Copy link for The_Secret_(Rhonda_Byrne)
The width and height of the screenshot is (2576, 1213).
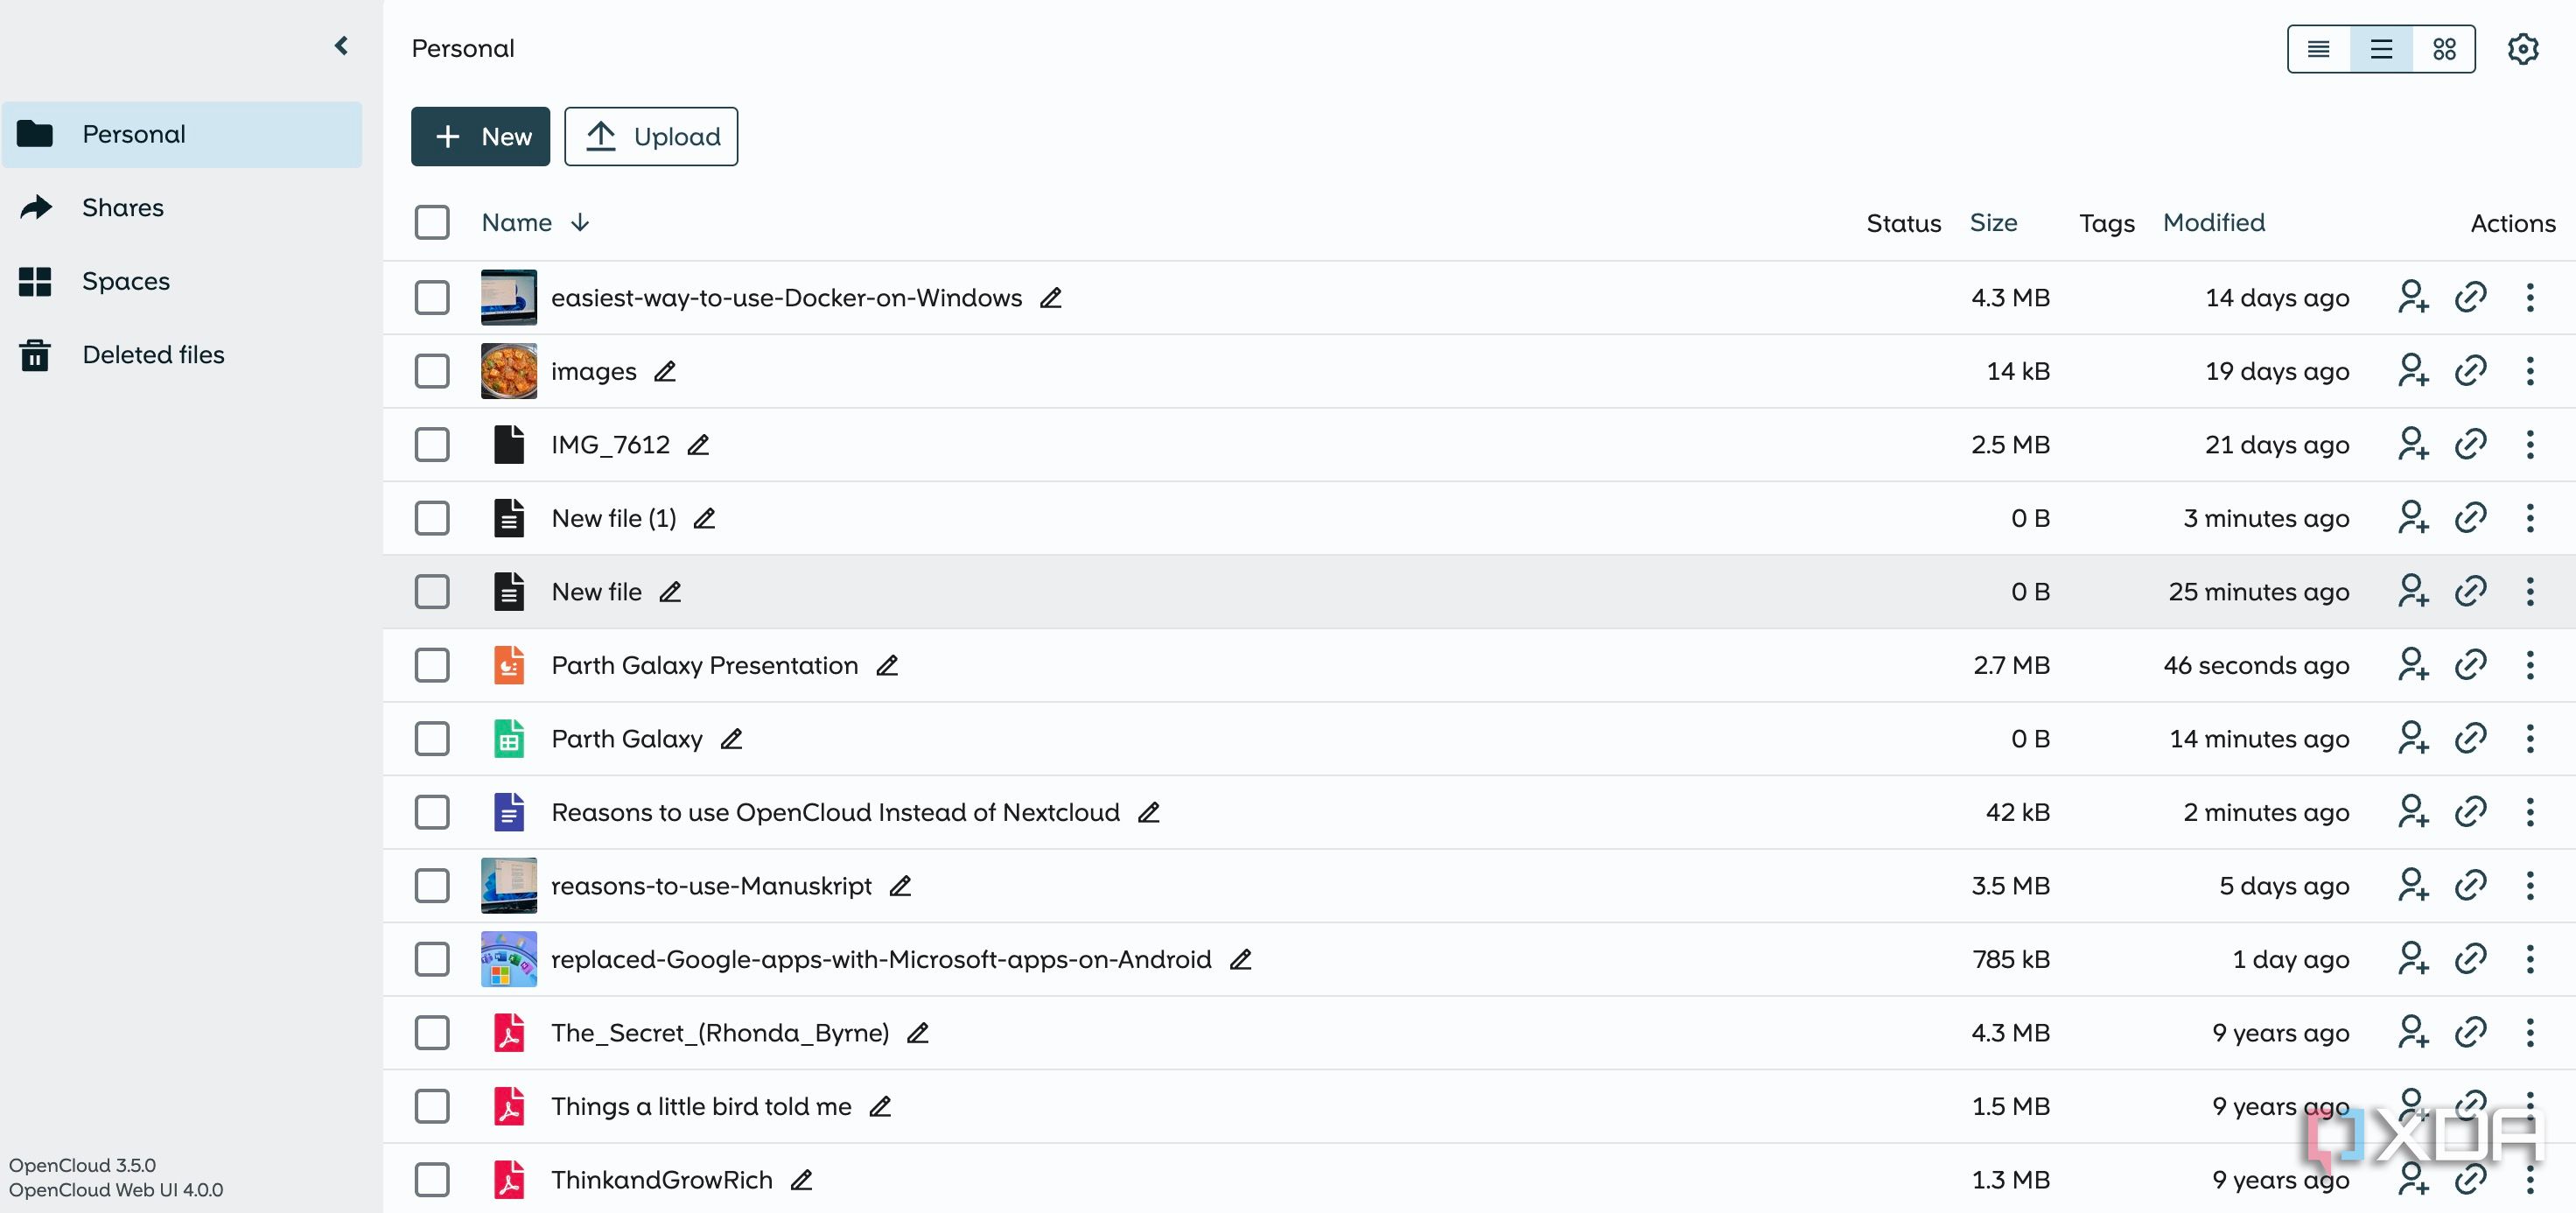click(2470, 1033)
